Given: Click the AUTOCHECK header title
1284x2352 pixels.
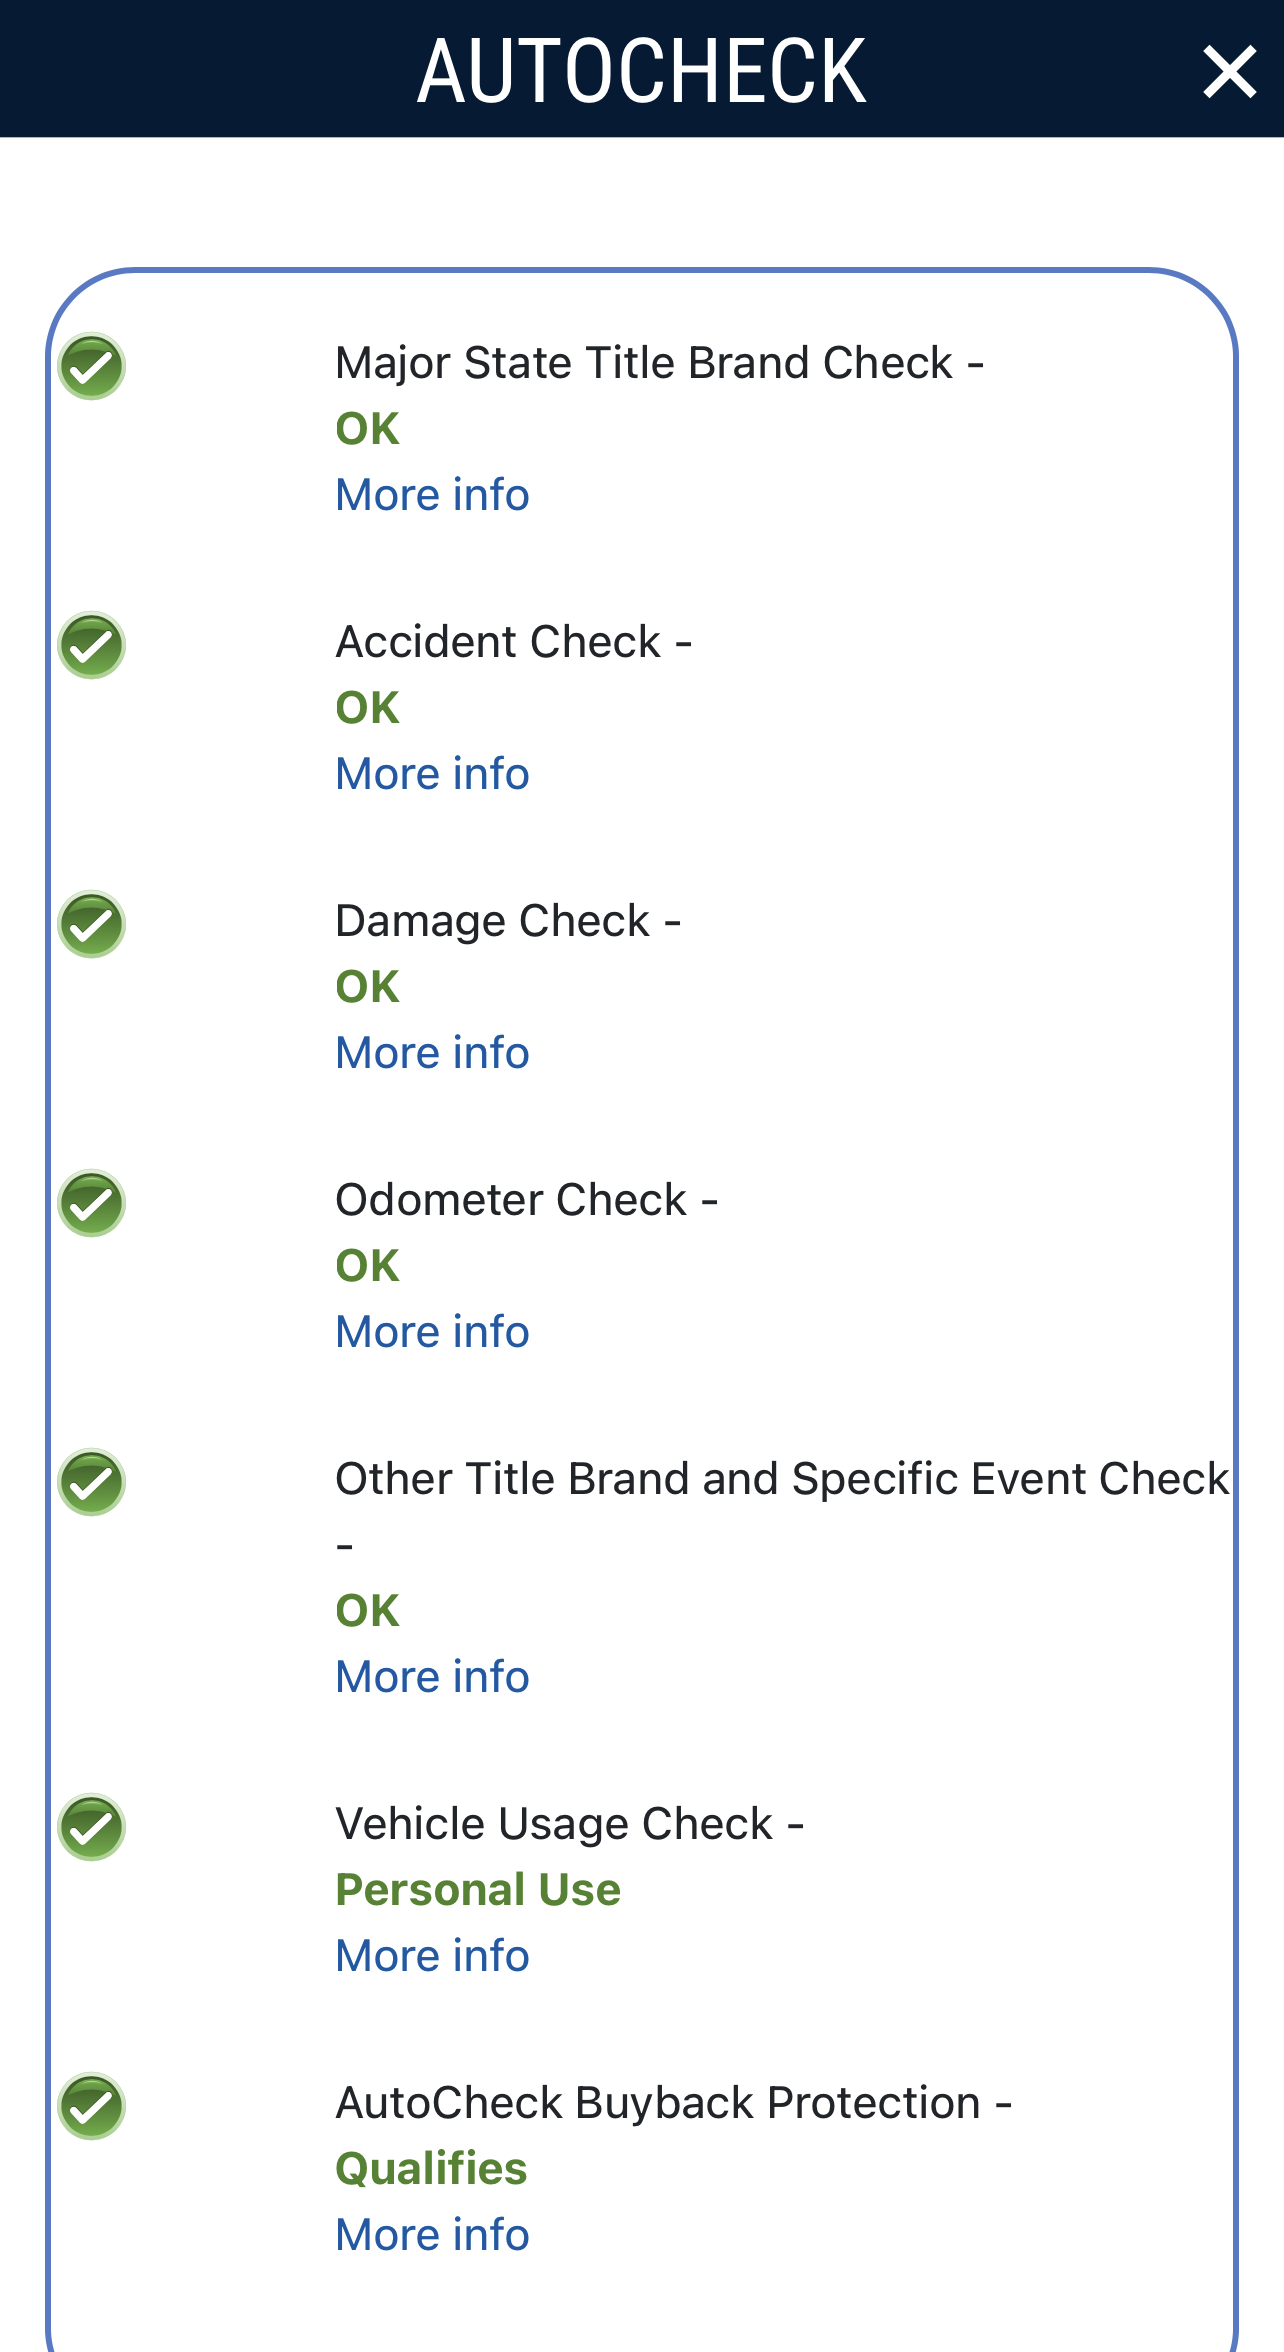Looking at the screenshot, I should tap(641, 71).
